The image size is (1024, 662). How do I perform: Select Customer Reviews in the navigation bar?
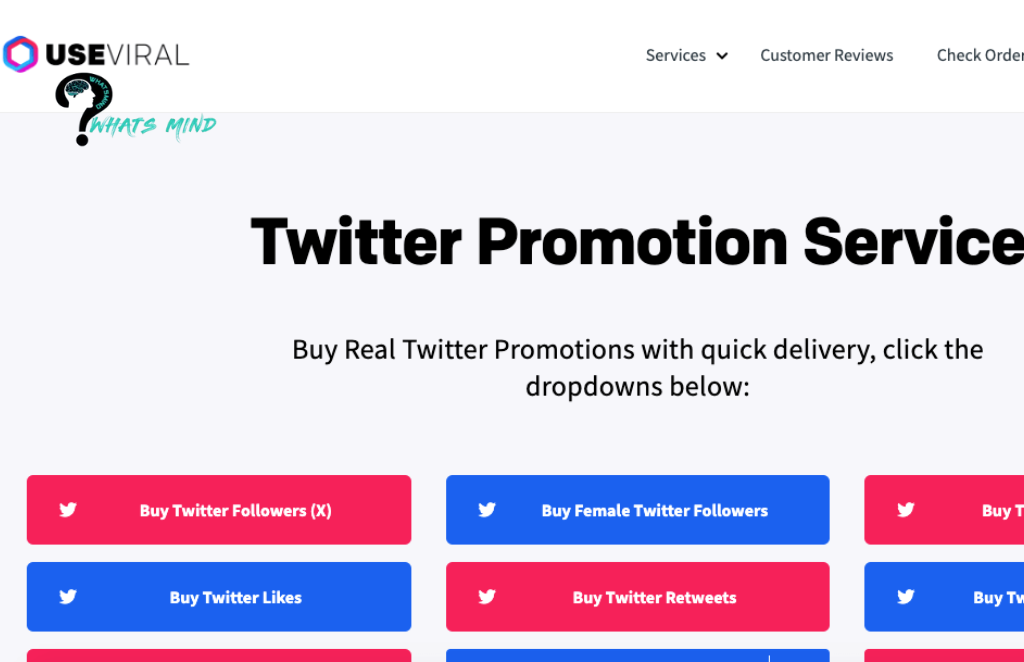coord(827,56)
